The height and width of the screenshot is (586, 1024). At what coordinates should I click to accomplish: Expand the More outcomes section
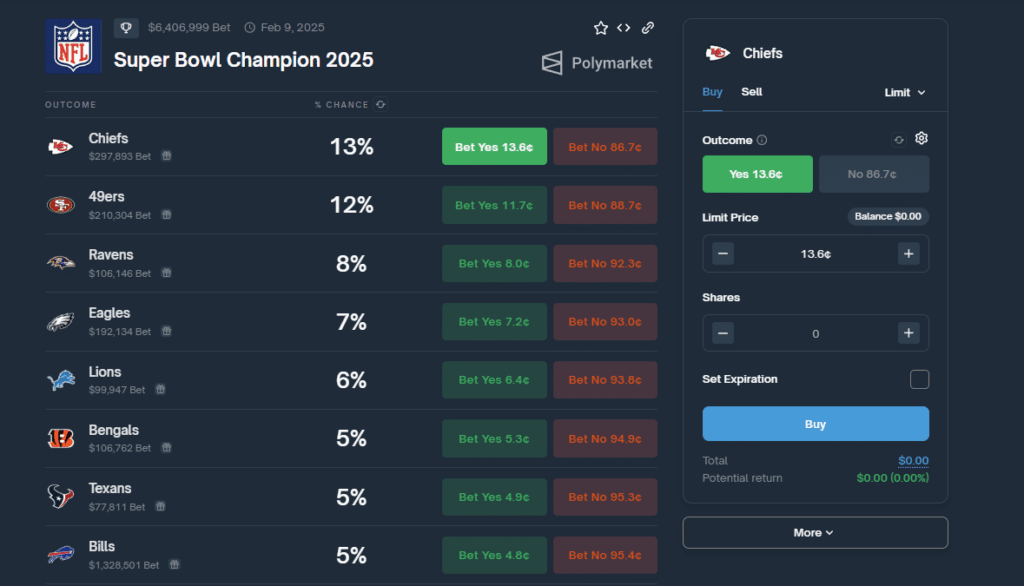pos(814,532)
